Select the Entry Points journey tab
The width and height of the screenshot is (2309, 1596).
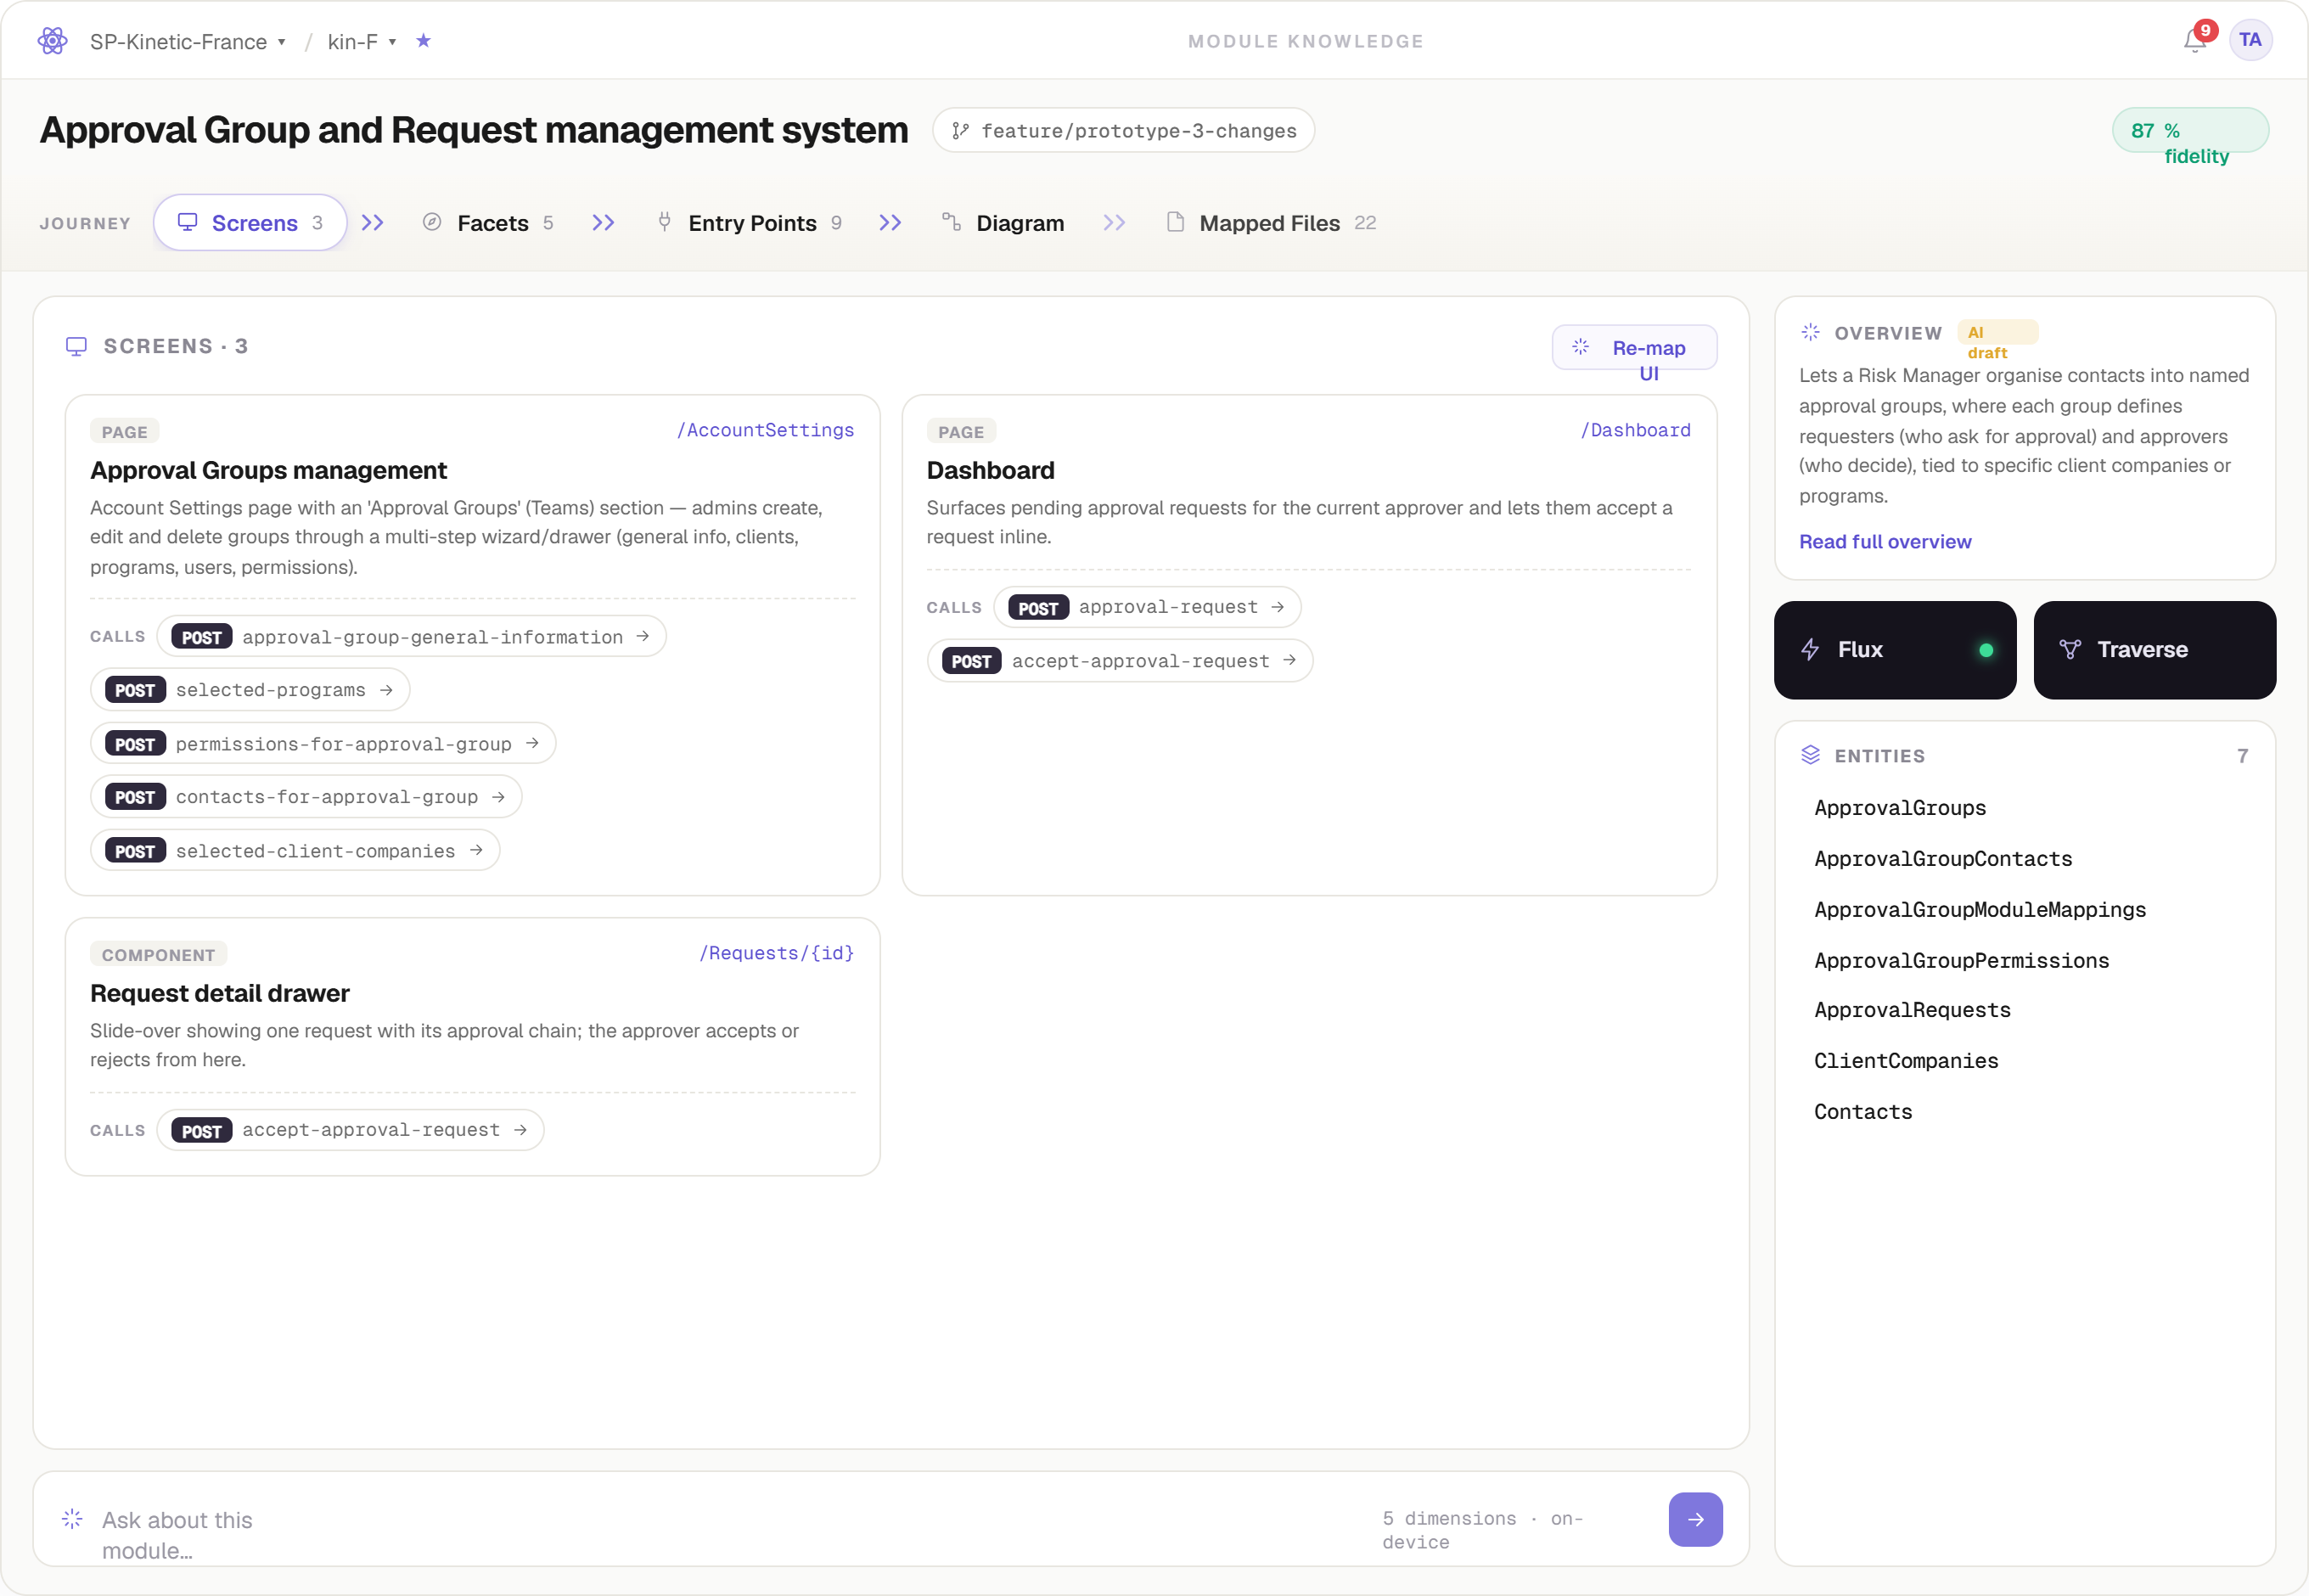click(x=749, y=222)
